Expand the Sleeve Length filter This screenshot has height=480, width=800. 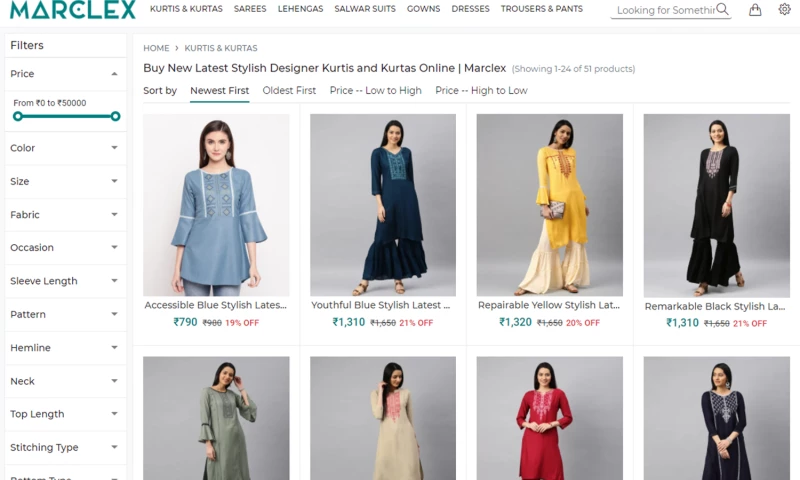65,281
